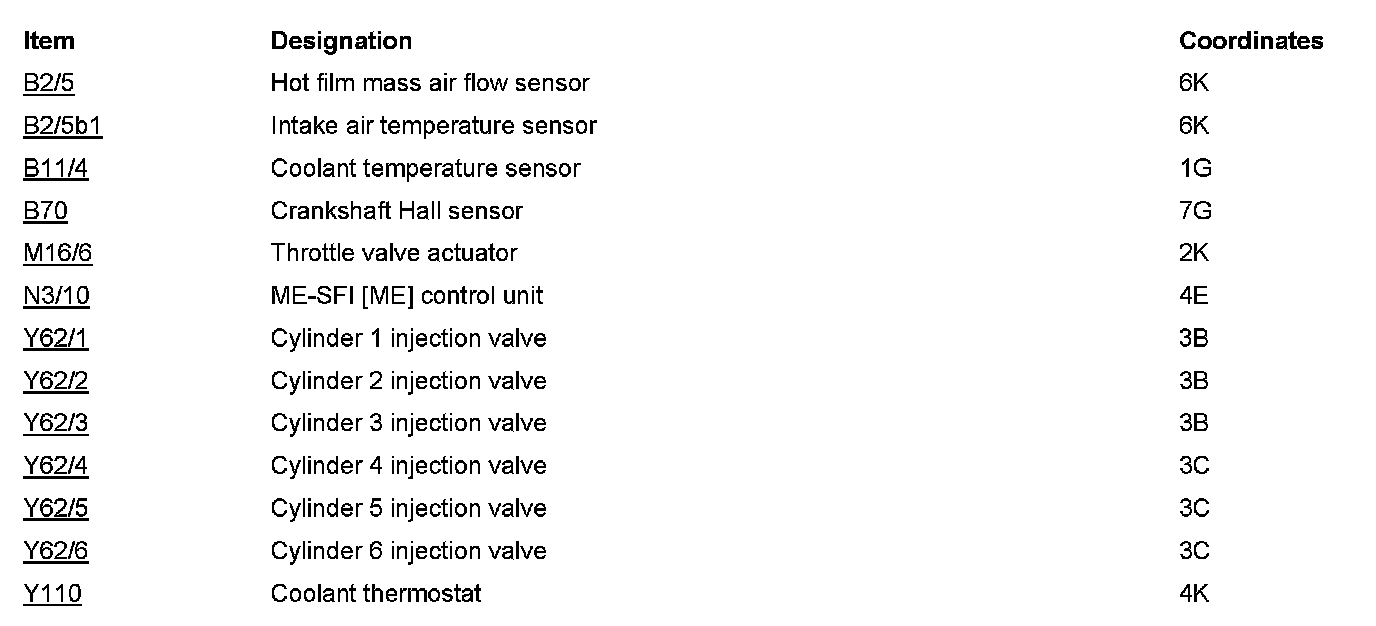Click the Coordinates column header

1250,41
